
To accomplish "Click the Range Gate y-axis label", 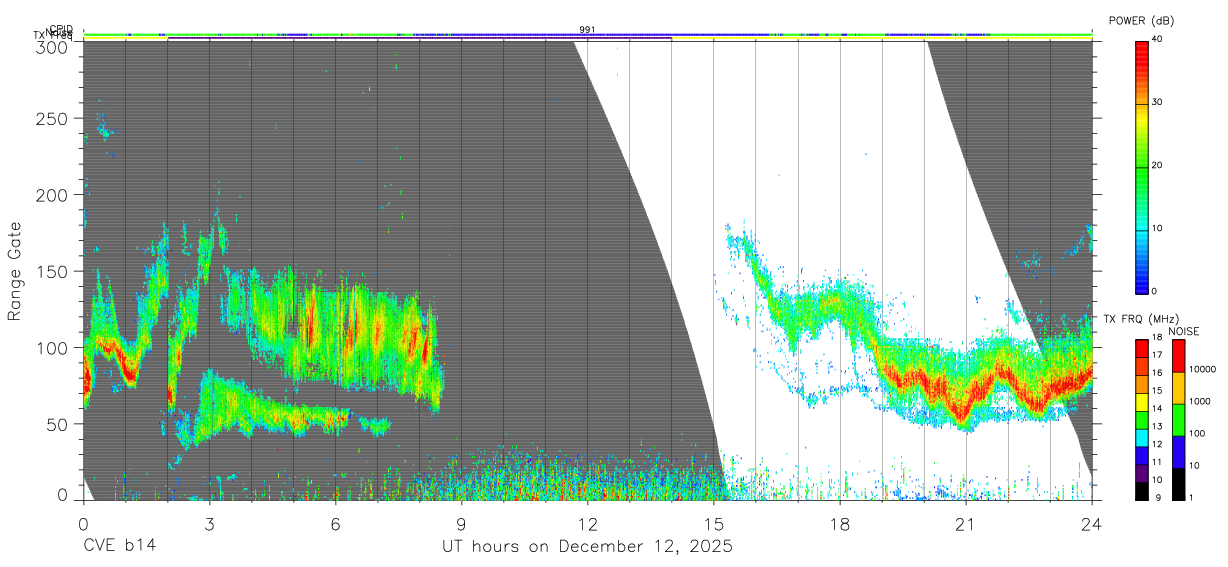I will pyautogui.click(x=15, y=271).
